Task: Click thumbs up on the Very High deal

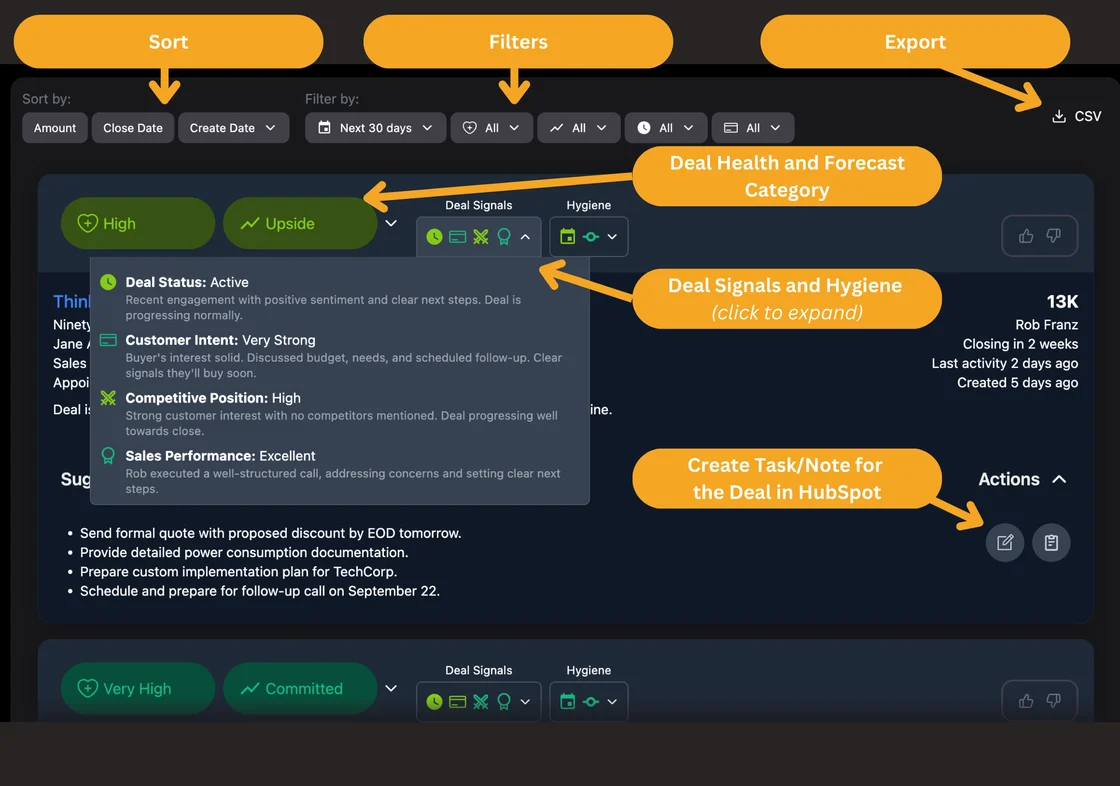Action: [x=1026, y=701]
